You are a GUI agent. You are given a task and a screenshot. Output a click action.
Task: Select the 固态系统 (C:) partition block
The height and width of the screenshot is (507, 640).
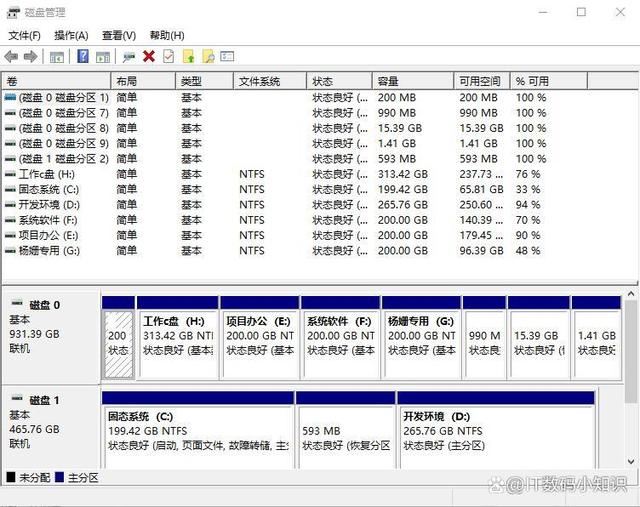click(x=198, y=430)
